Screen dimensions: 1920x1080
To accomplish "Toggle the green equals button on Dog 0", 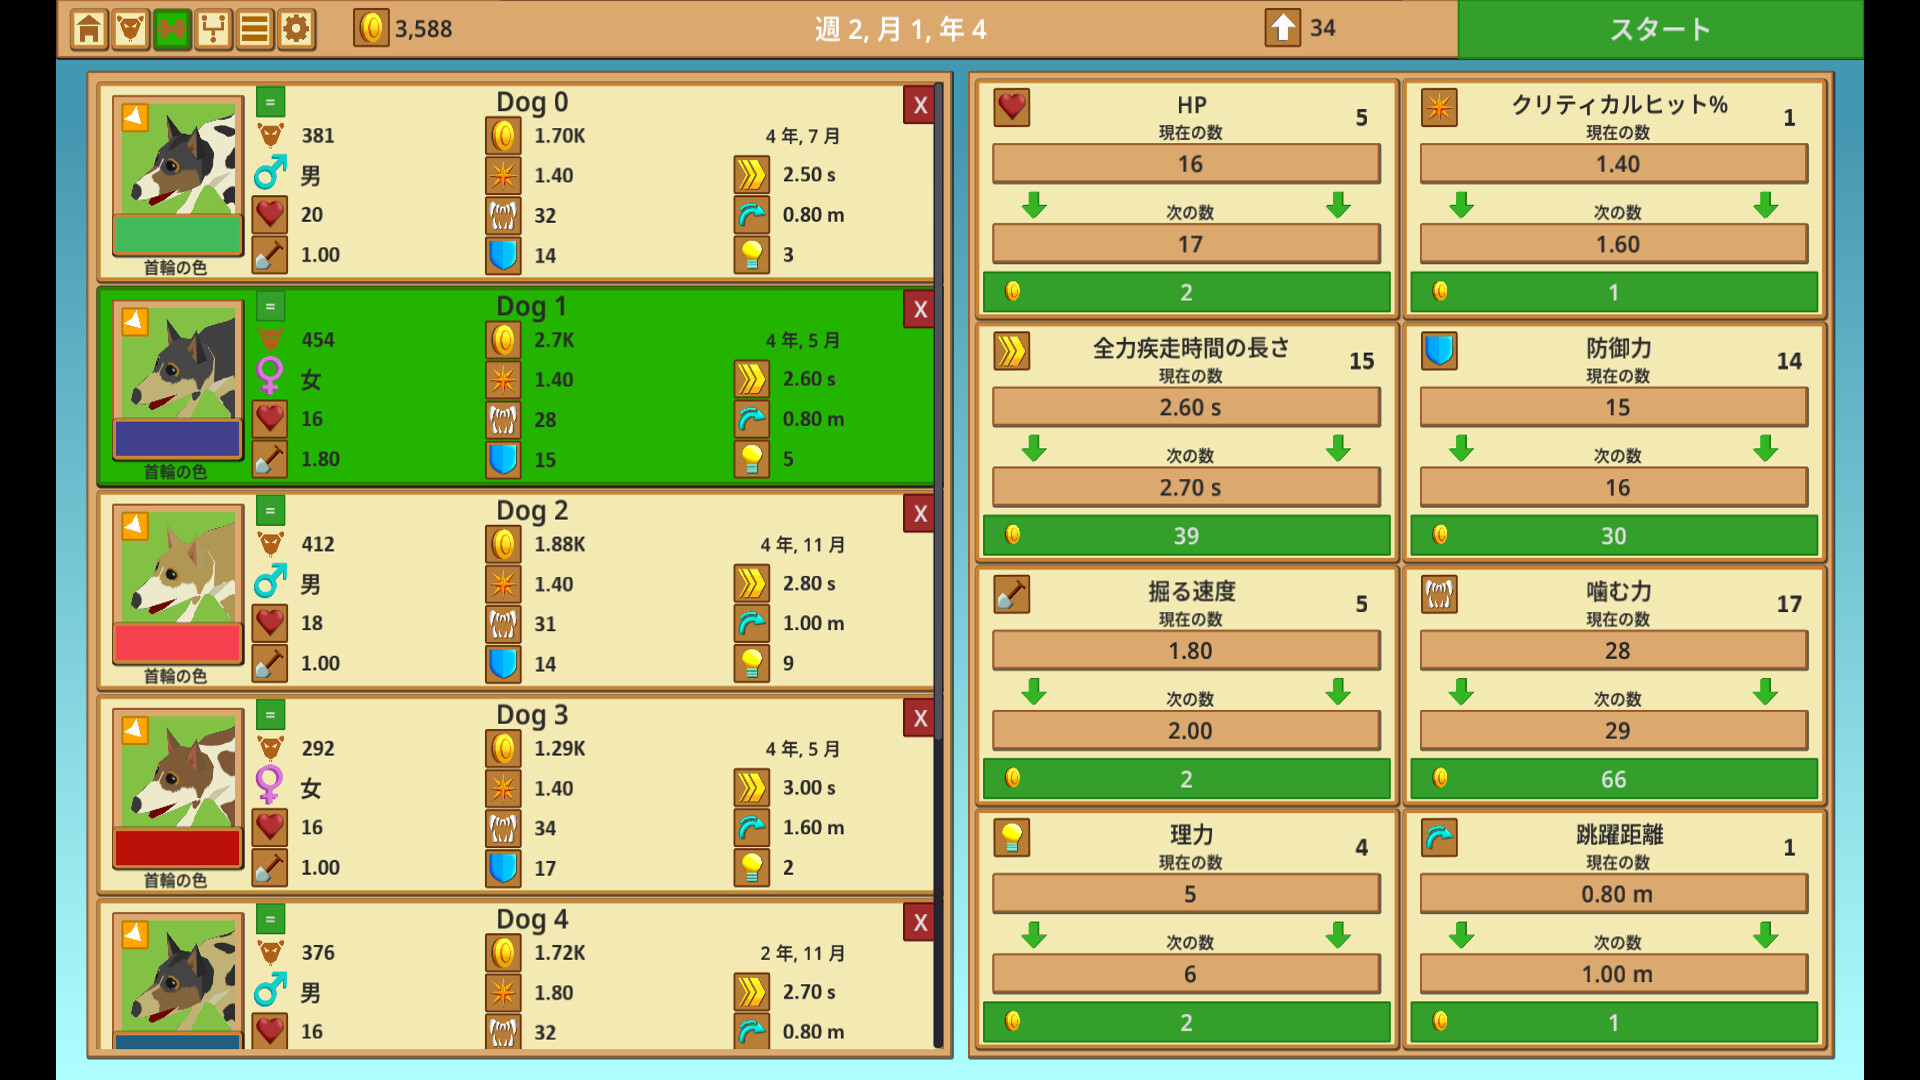I will point(270,102).
